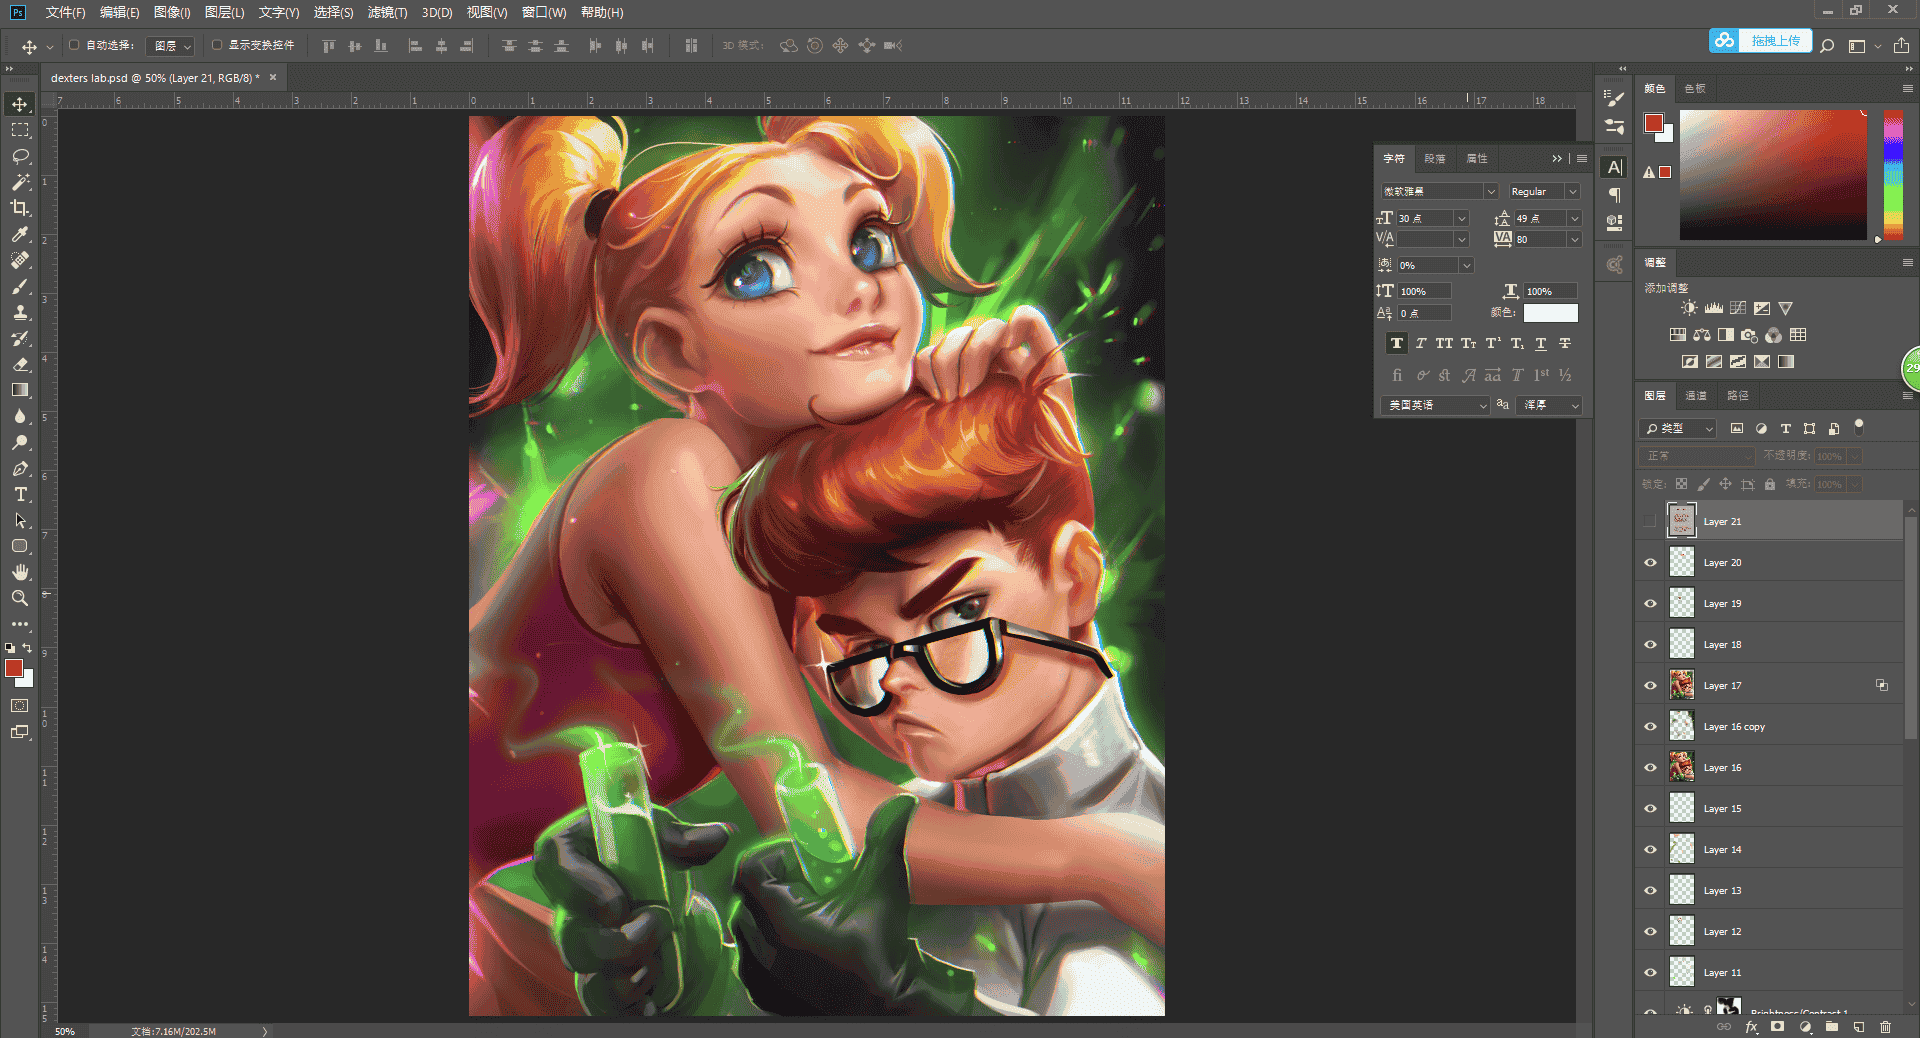1920x1038 pixels.
Task: Click the blue cloud upload button
Action: (1760, 40)
